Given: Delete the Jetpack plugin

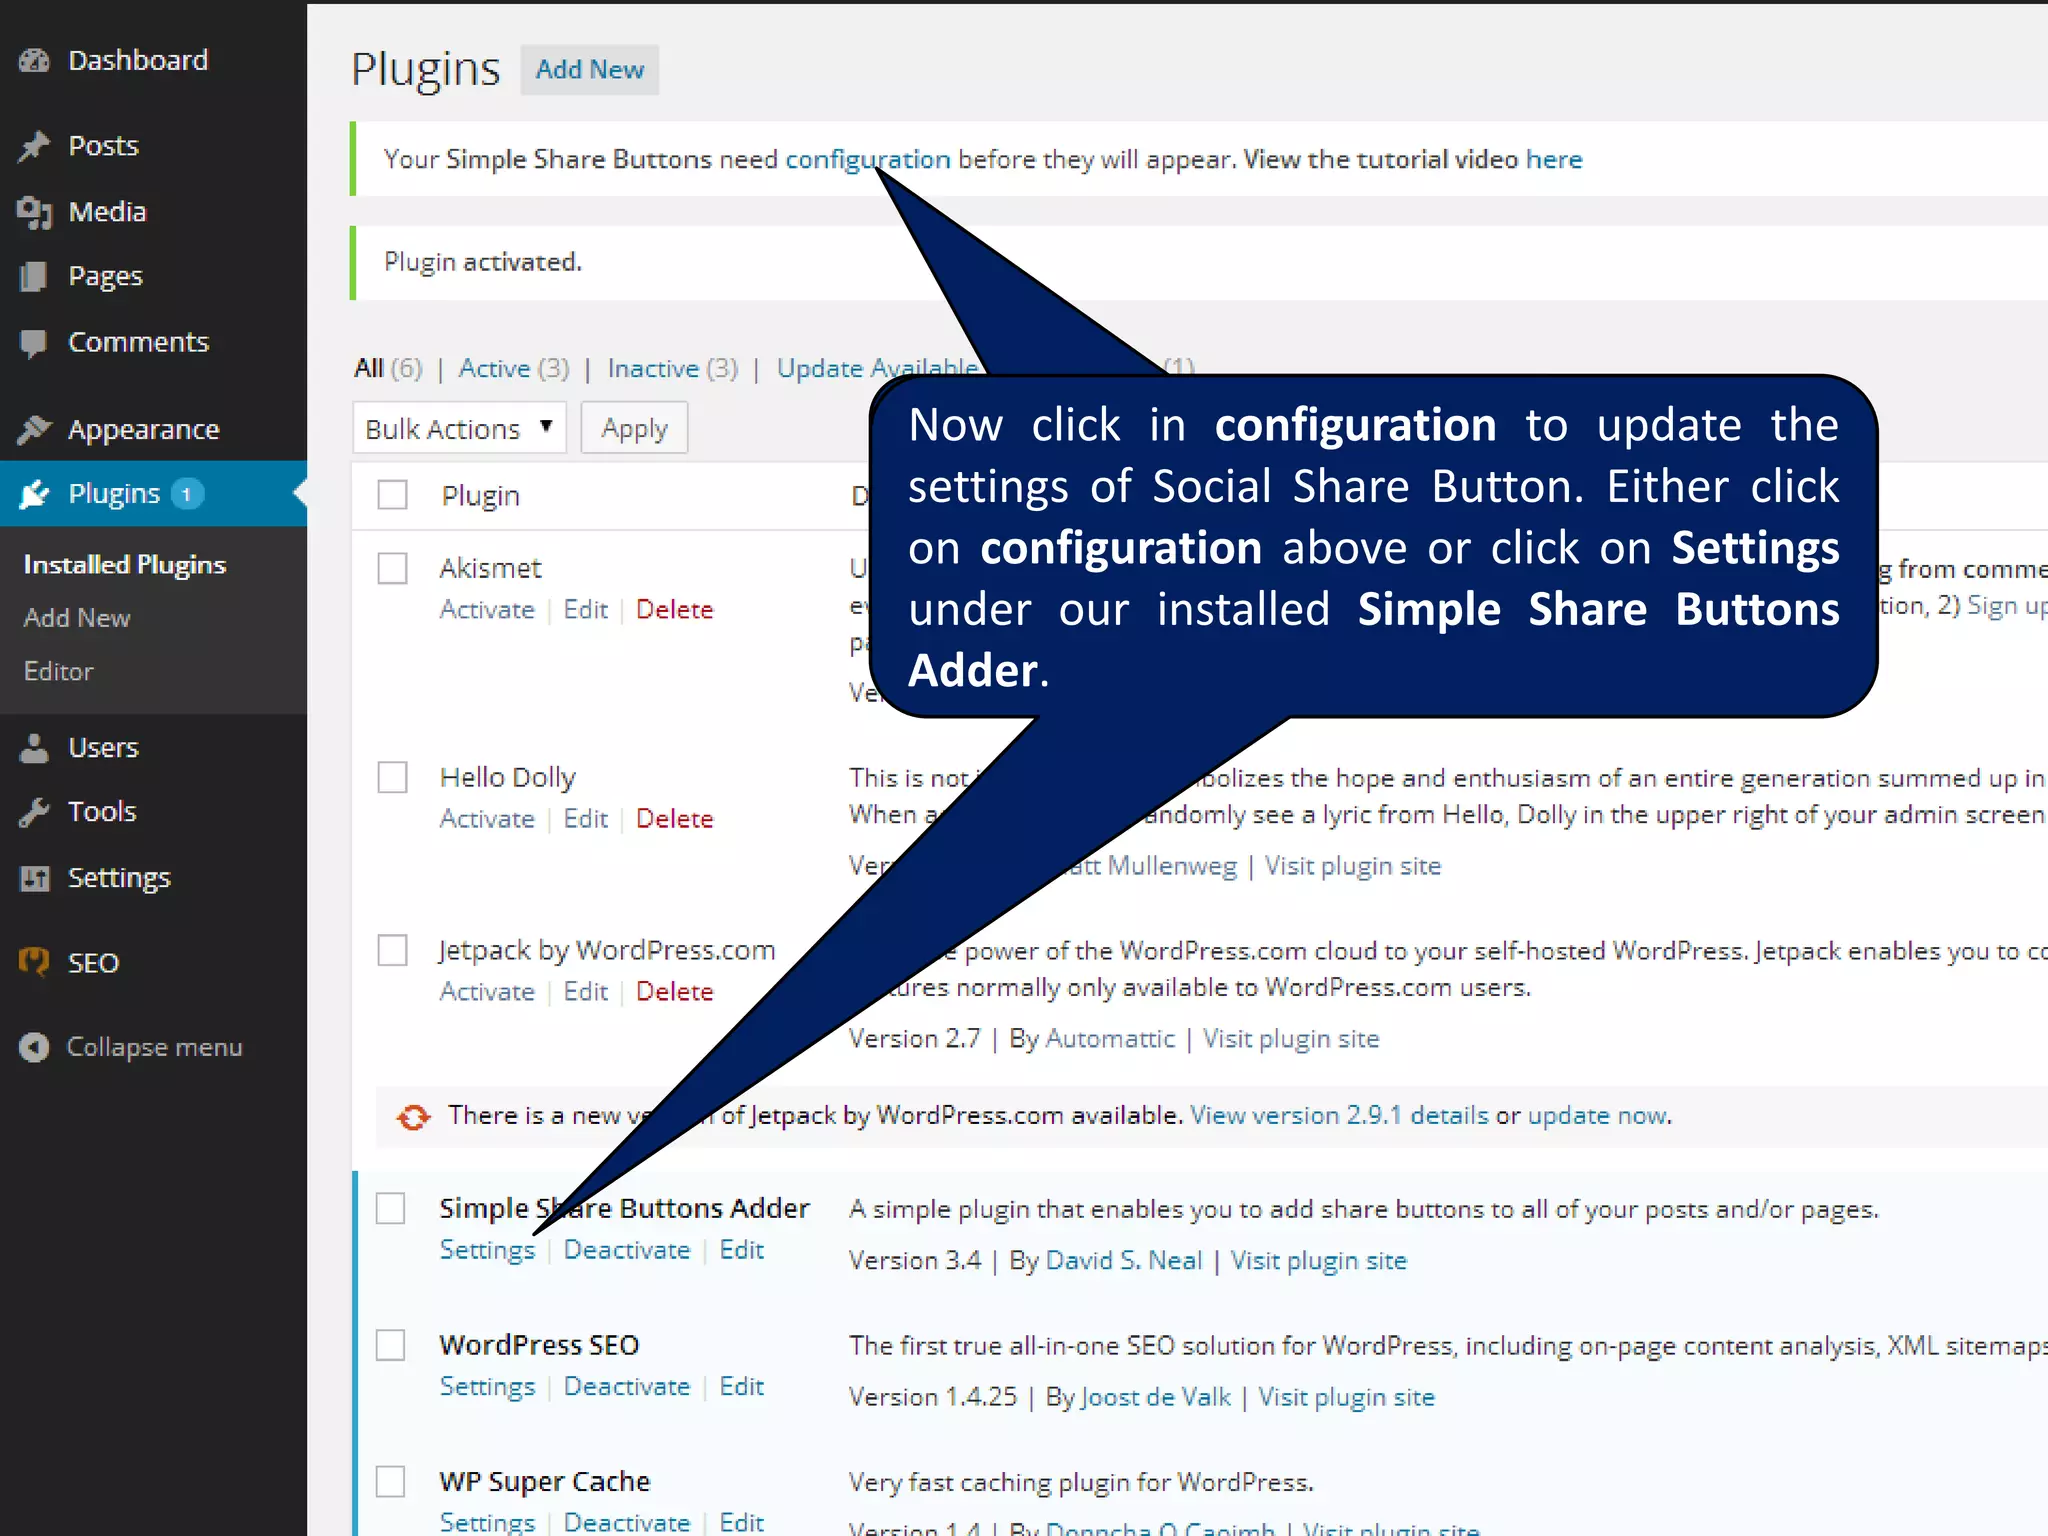Looking at the screenshot, I should click(675, 992).
